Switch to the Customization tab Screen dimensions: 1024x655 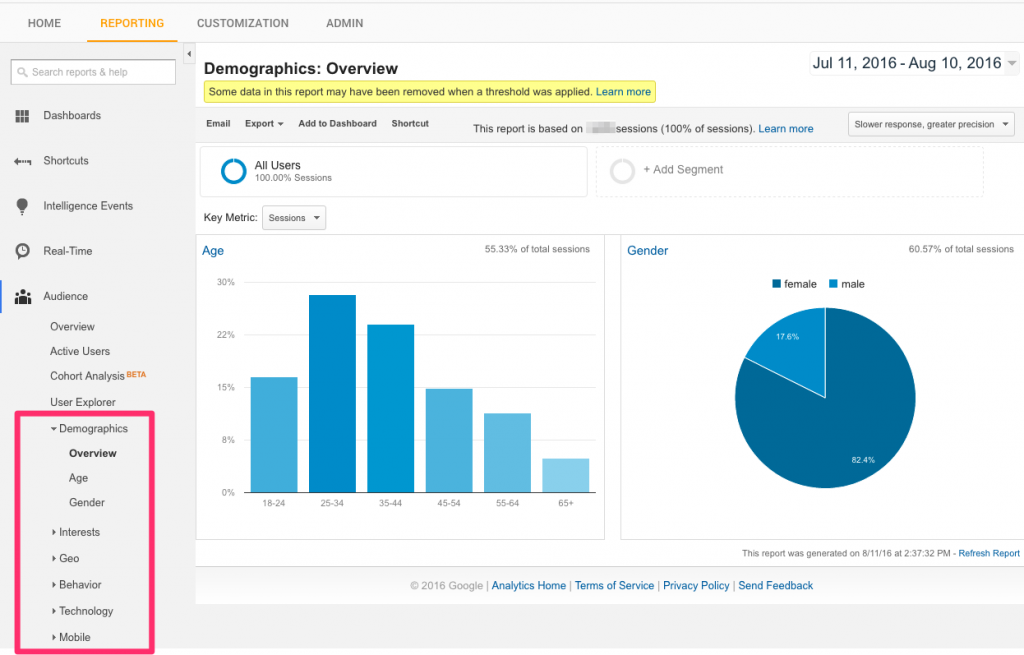(x=243, y=24)
